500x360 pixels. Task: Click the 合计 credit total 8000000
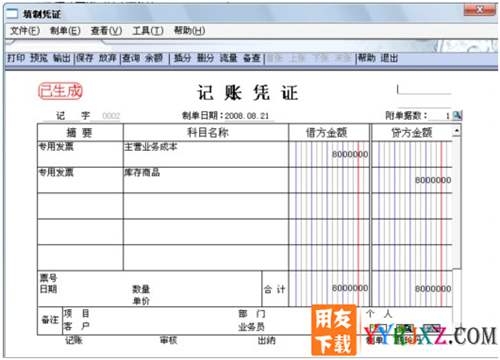coord(433,288)
